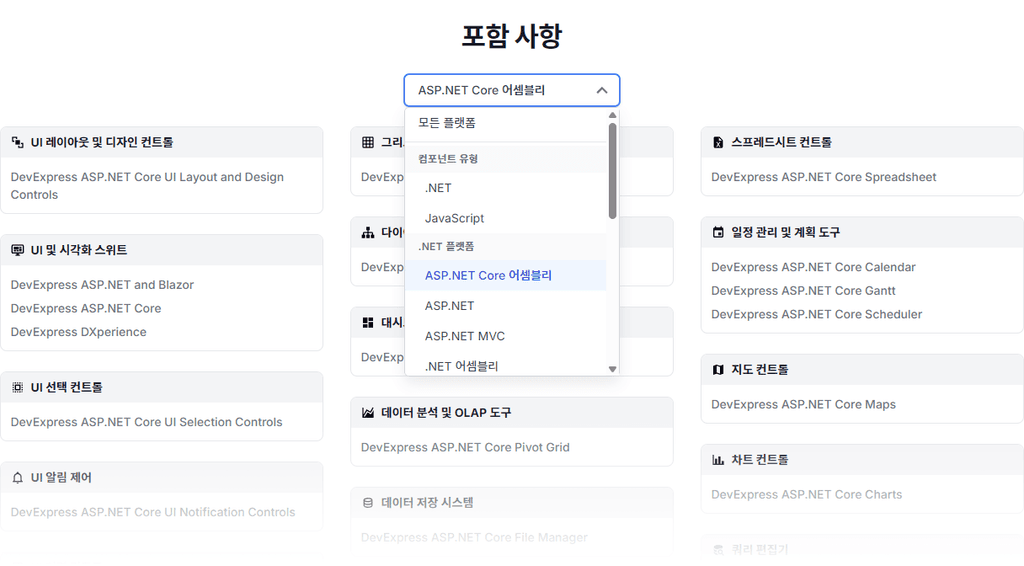
Task: Open DevExpress ASP.NET Core UI Layout and Design Controls
Action: click(147, 186)
